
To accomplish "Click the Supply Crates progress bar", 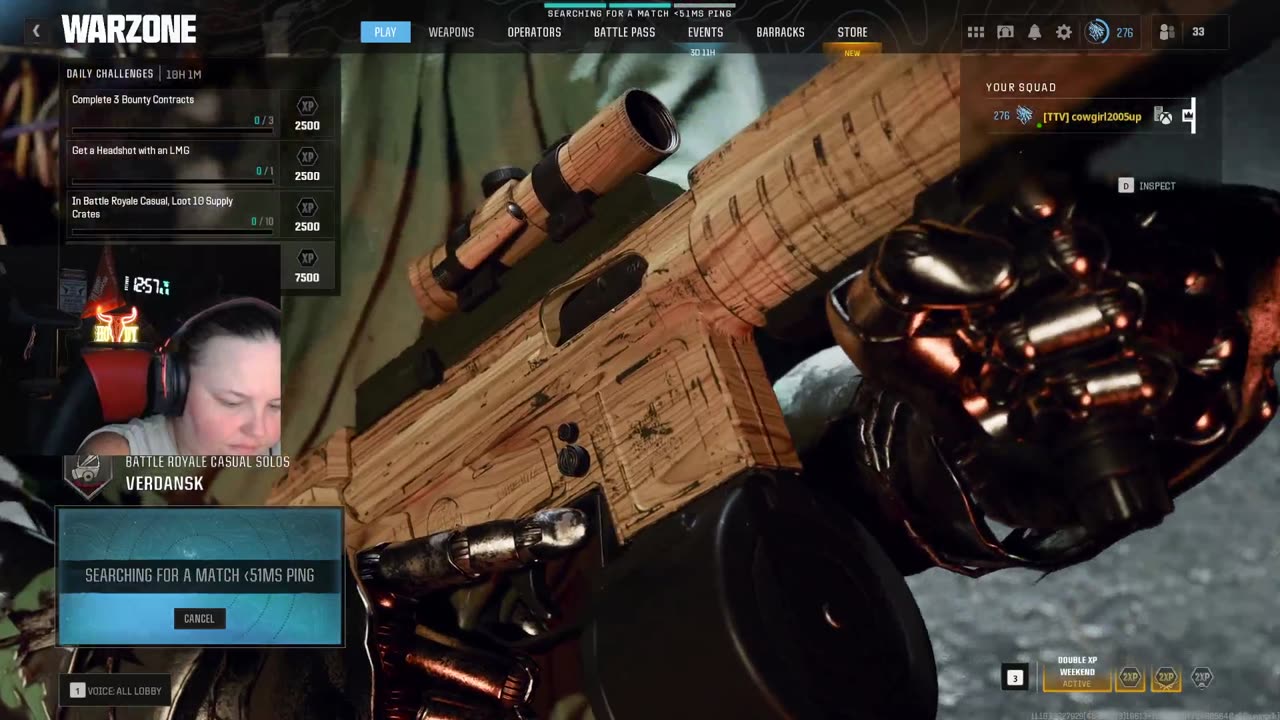I will point(172,232).
